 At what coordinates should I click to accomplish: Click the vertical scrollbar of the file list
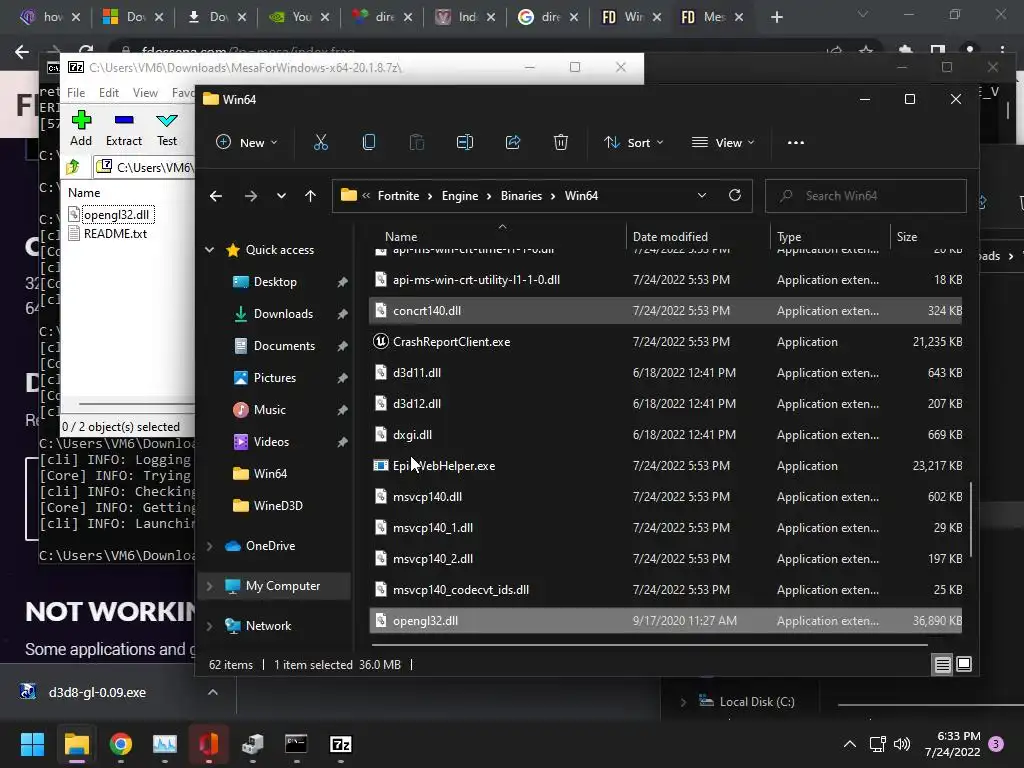[x=970, y=520]
